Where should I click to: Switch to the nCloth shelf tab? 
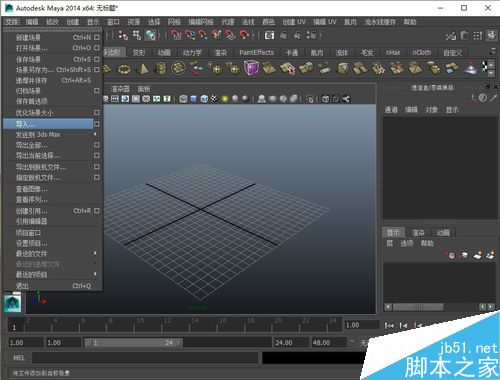click(422, 52)
